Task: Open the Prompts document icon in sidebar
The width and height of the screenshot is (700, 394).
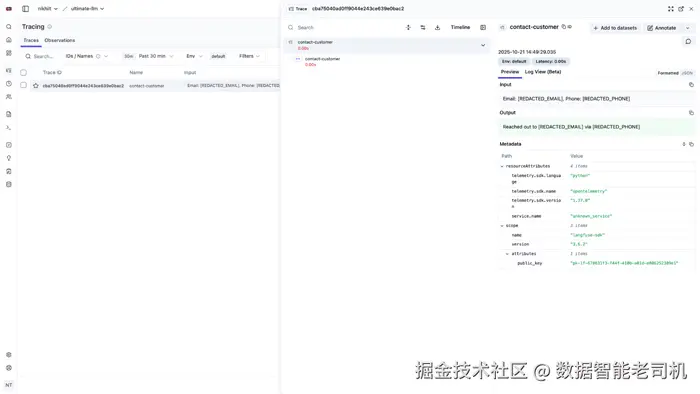Action: point(8,114)
